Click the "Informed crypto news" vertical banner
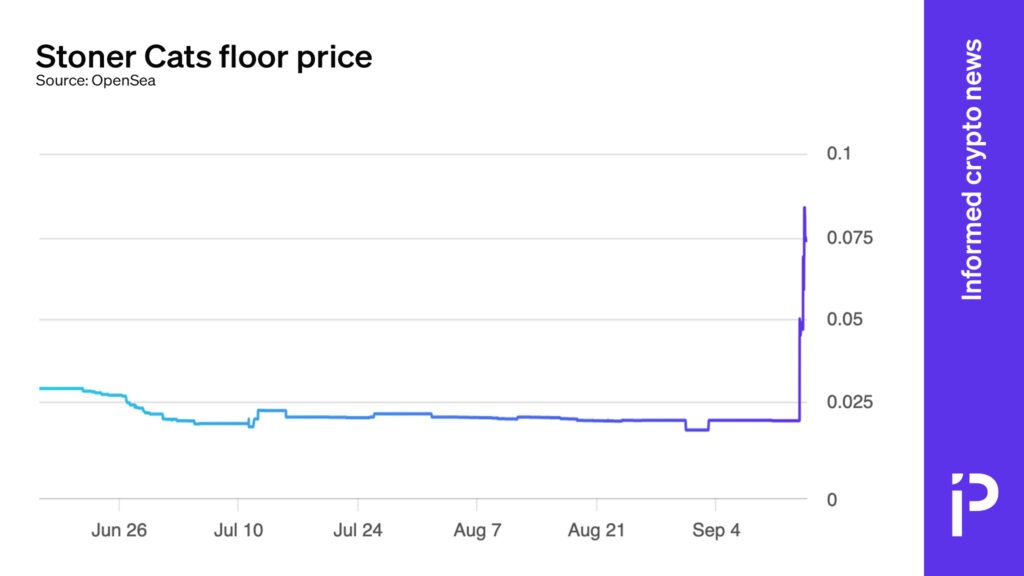 point(972,170)
